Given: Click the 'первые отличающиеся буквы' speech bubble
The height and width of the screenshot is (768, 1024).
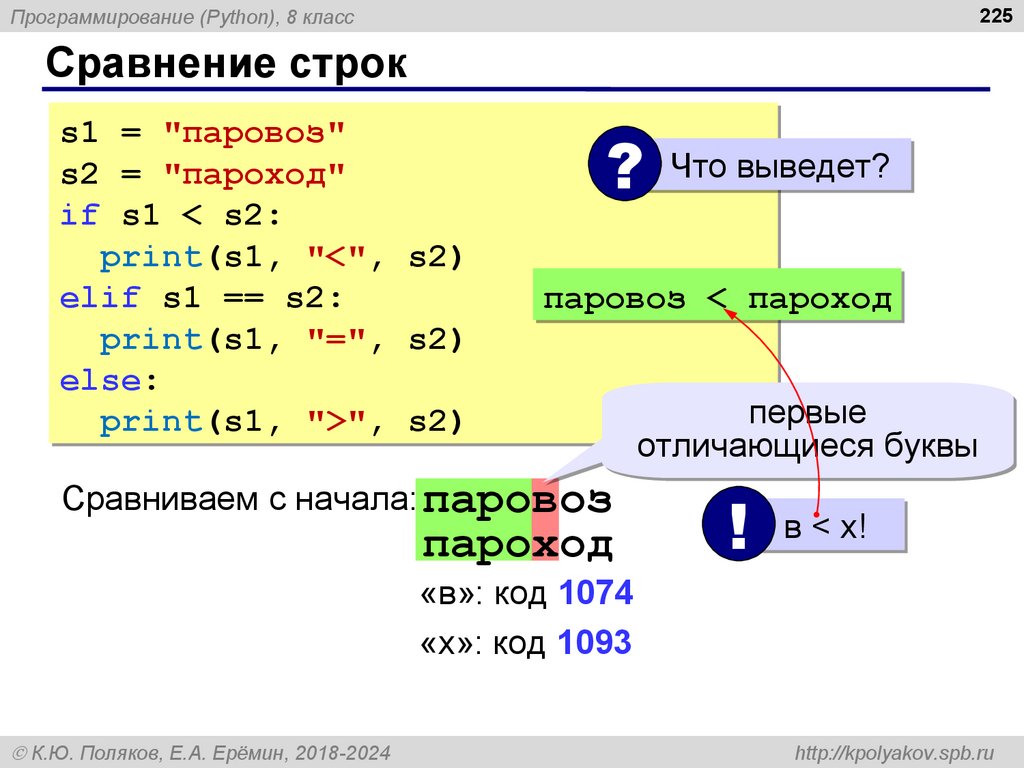Looking at the screenshot, I should (x=807, y=430).
